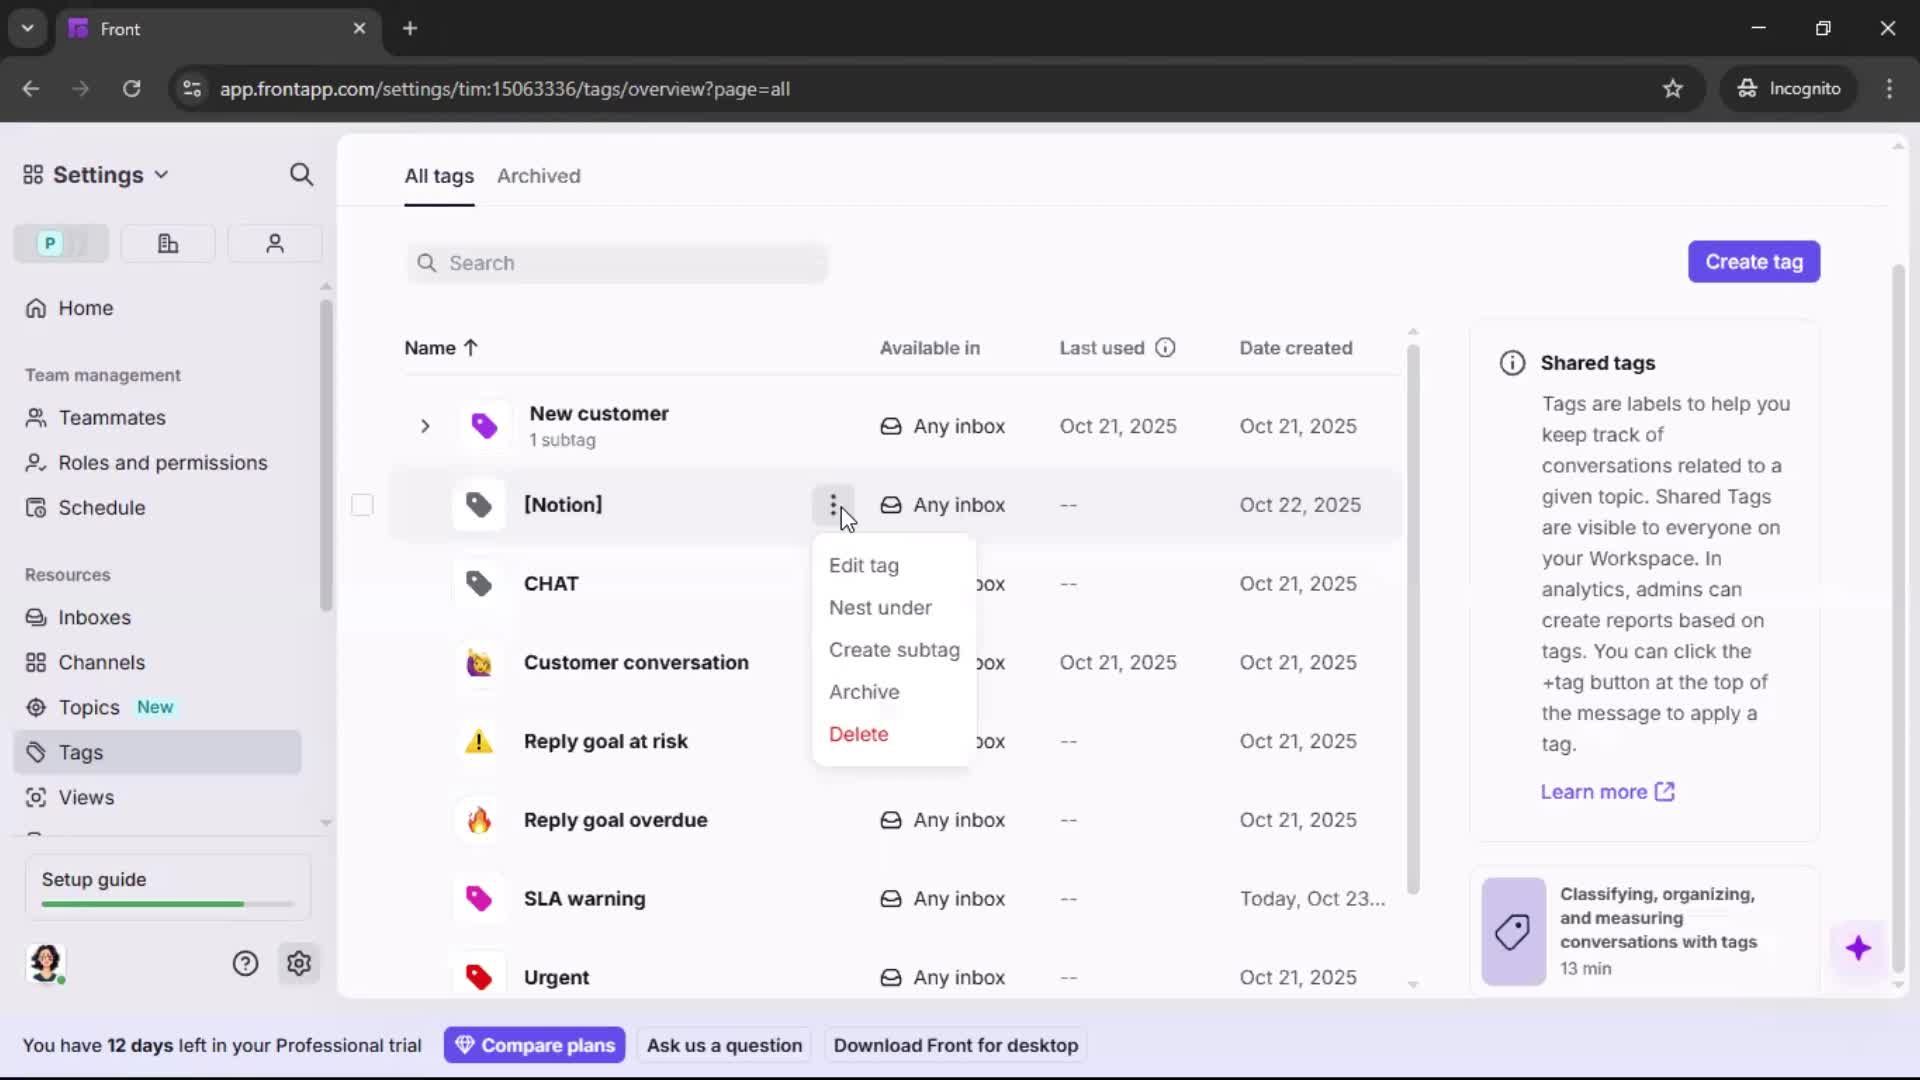Open Views from the sidebar

tap(86, 797)
